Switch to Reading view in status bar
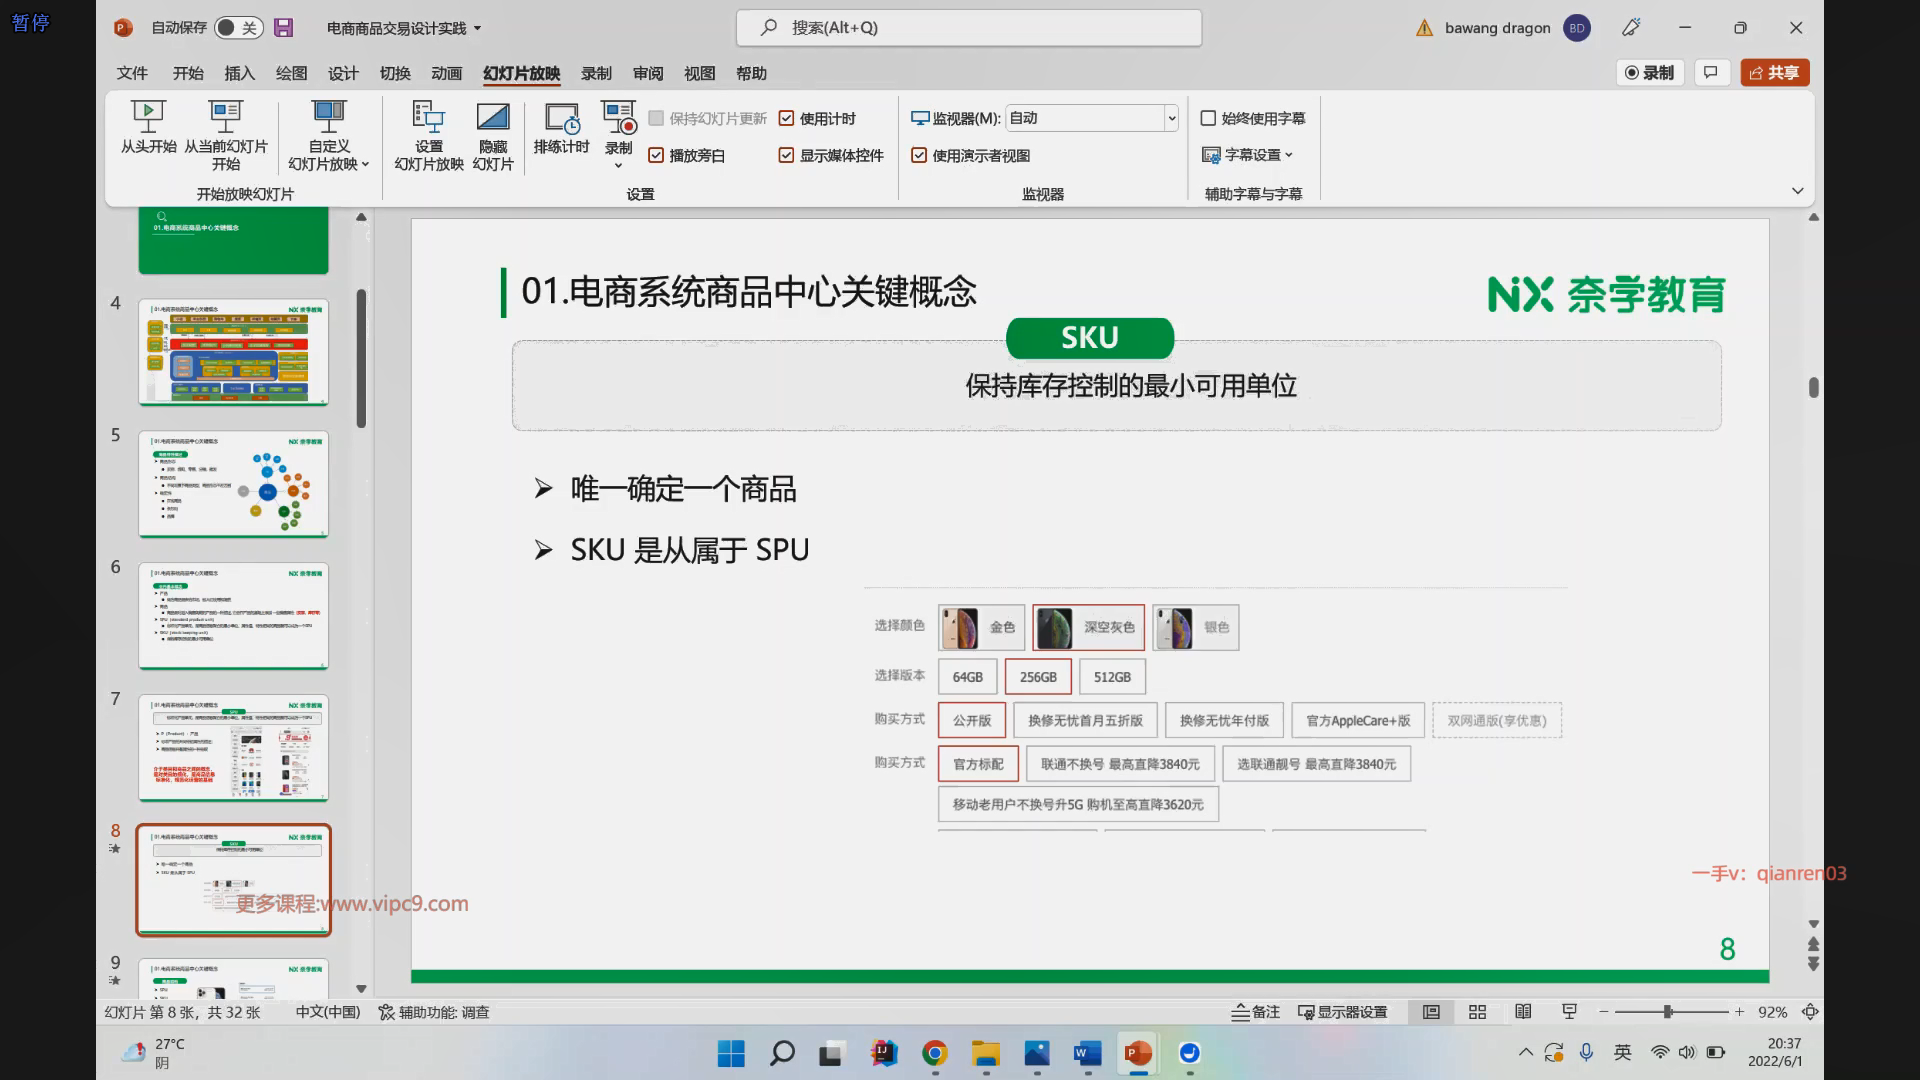The height and width of the screenshot is (1080, 1920). (x=1523, y=1012)
